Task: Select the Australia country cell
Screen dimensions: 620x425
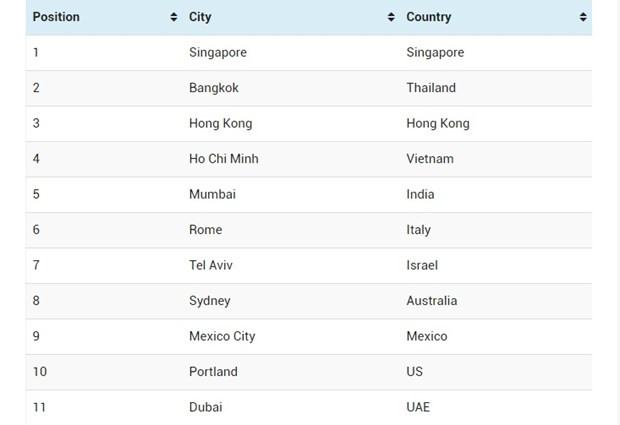Action: click(x=432, y=301)
